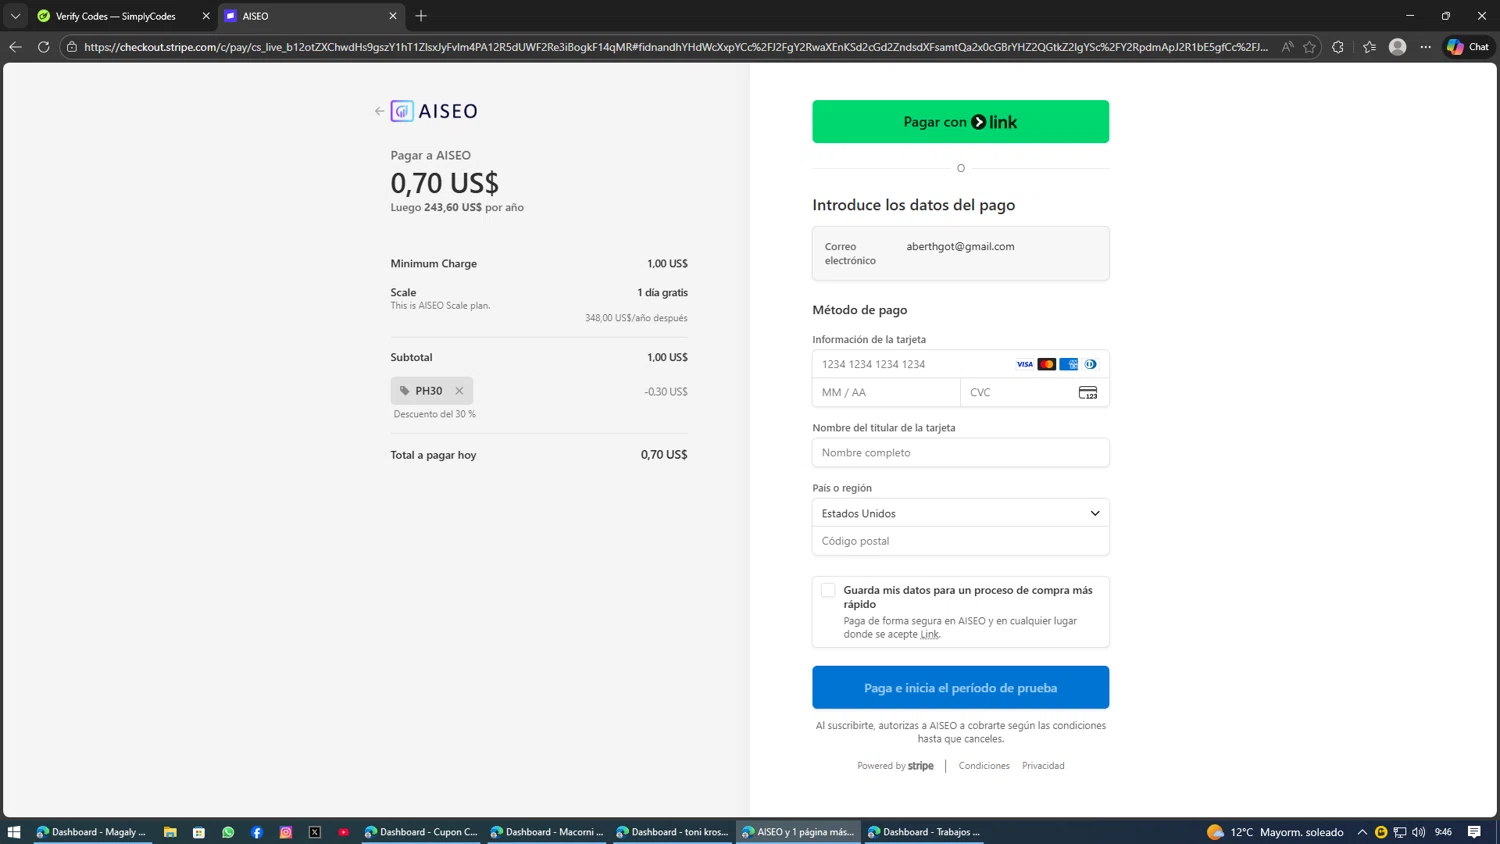Switch to Dashboard - Magaly taskbar window
The height and width of the screenshot is (844, 1500).
tap(92, 832)
